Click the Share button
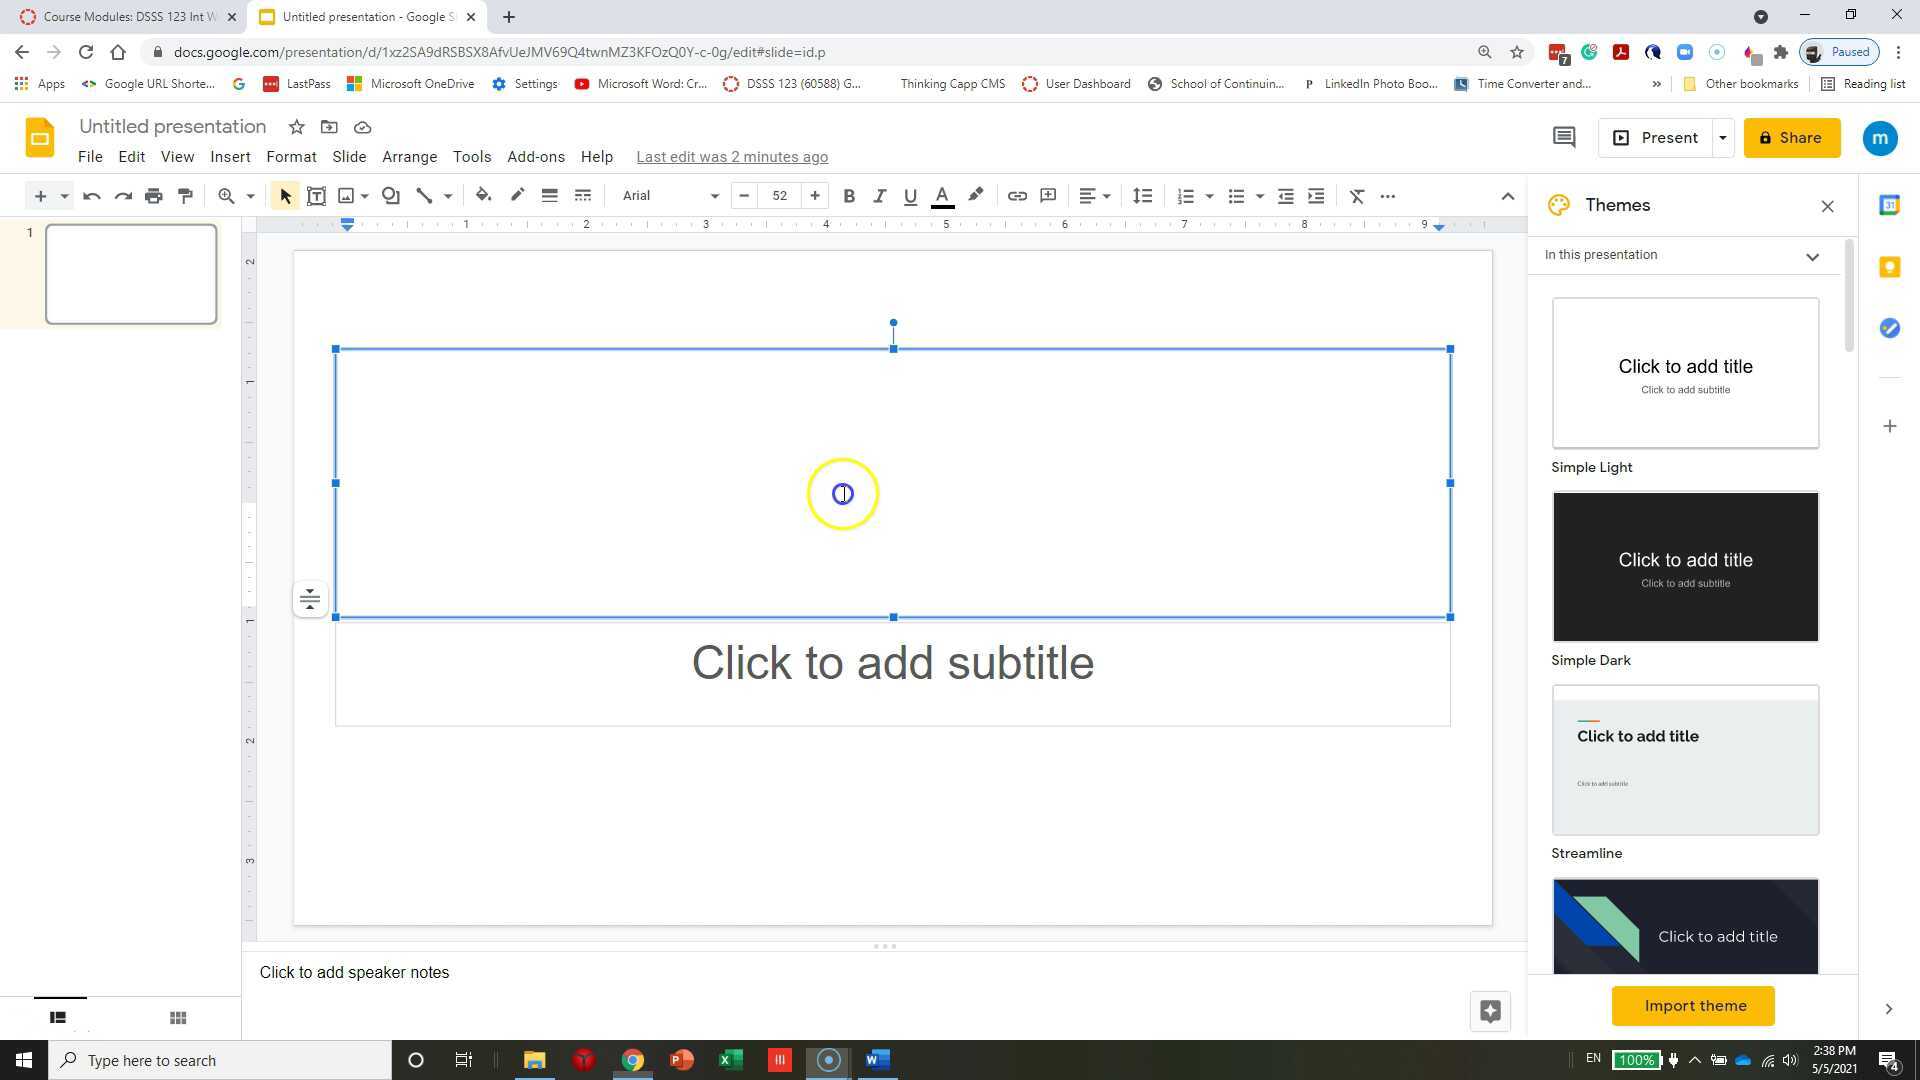The height and width of the screenshot is (1080, 1920). click(x=1790, y=137)
